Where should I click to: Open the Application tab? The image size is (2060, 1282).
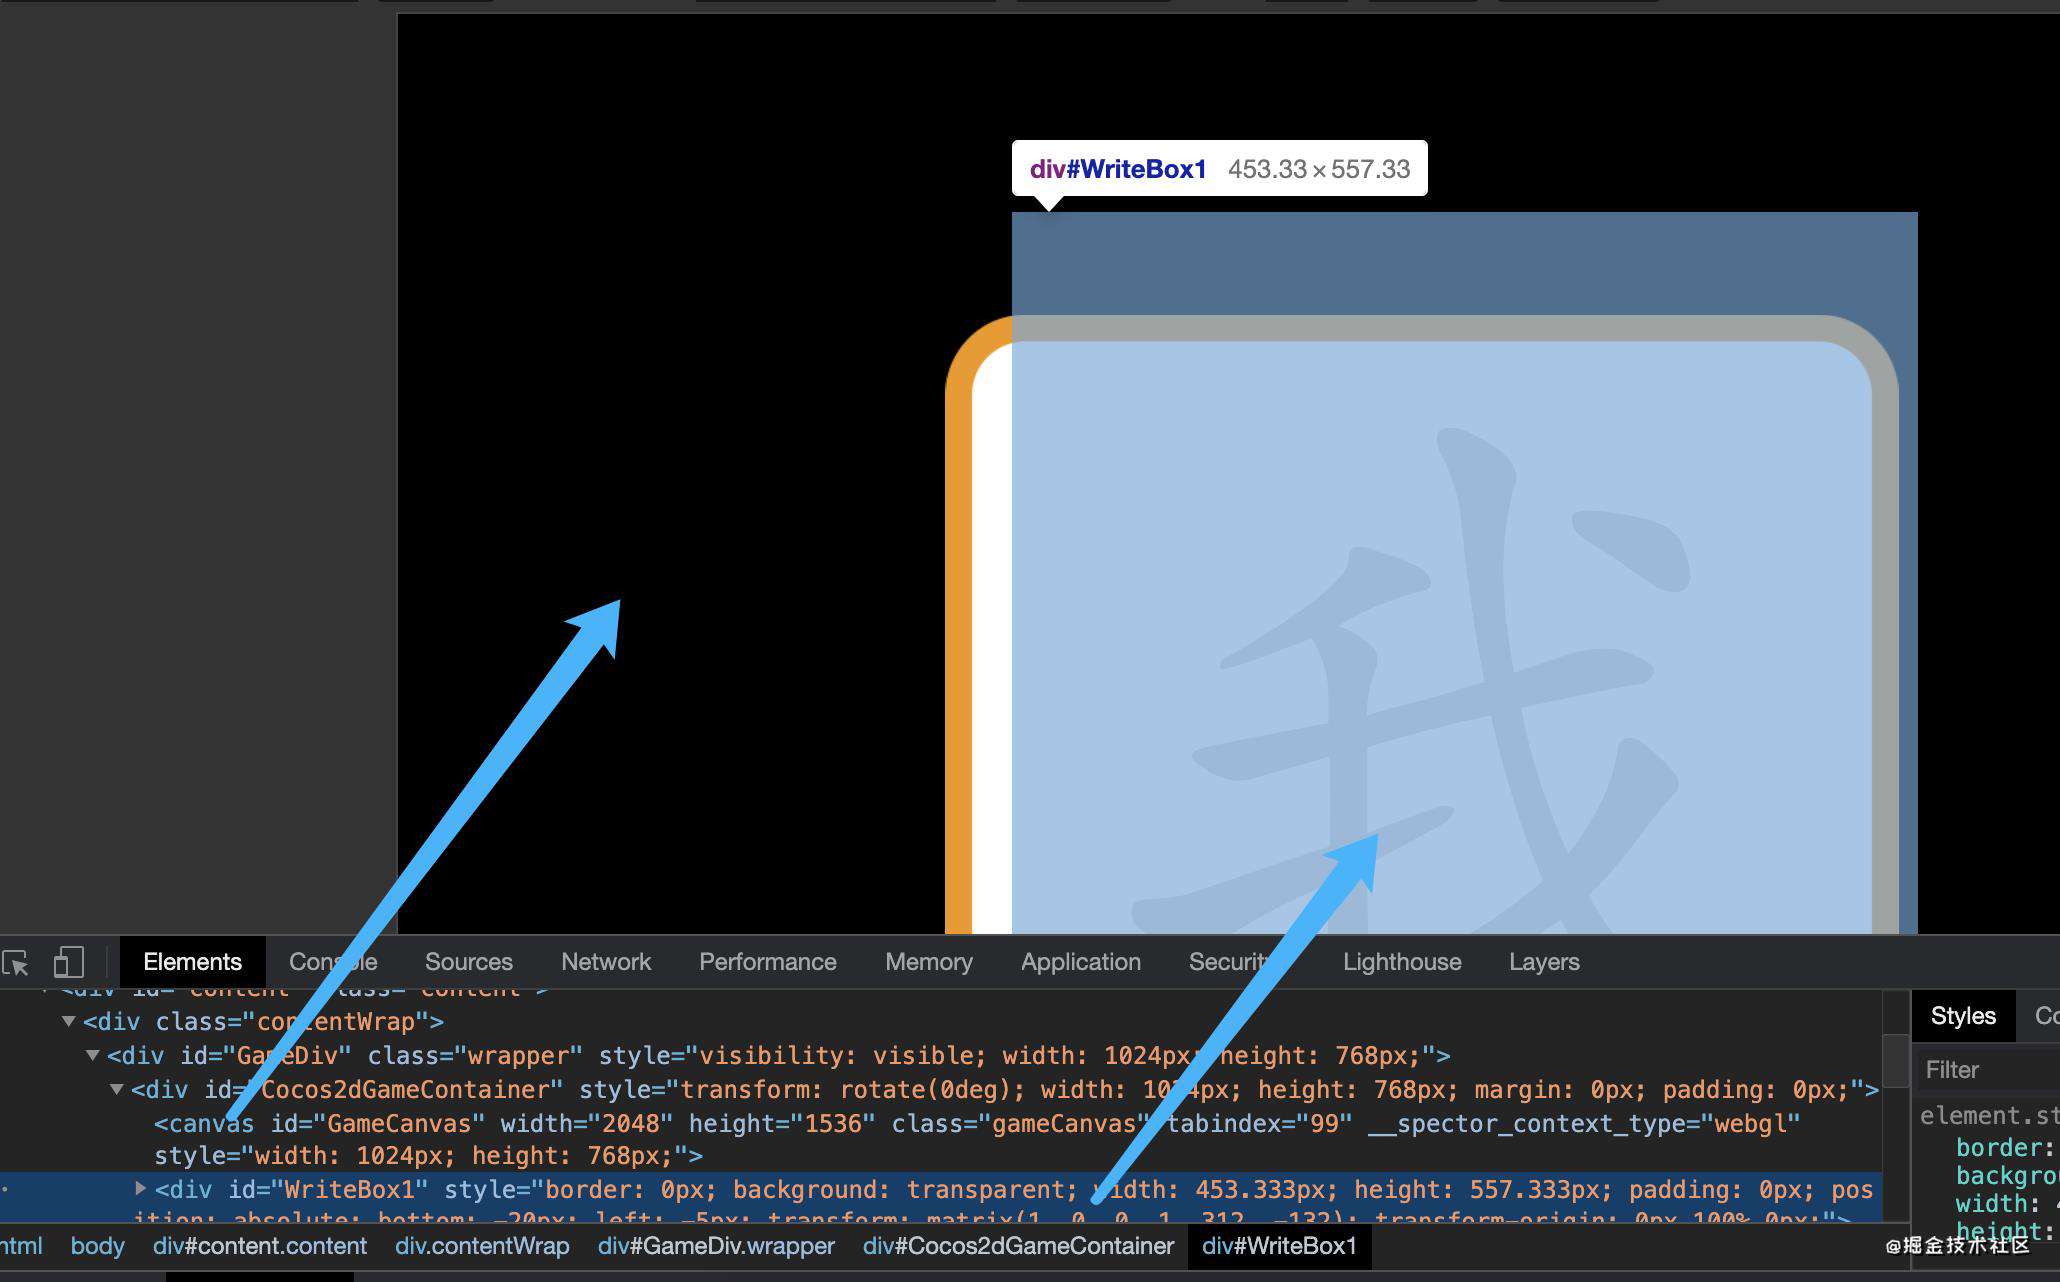(x=1081, y=962)
